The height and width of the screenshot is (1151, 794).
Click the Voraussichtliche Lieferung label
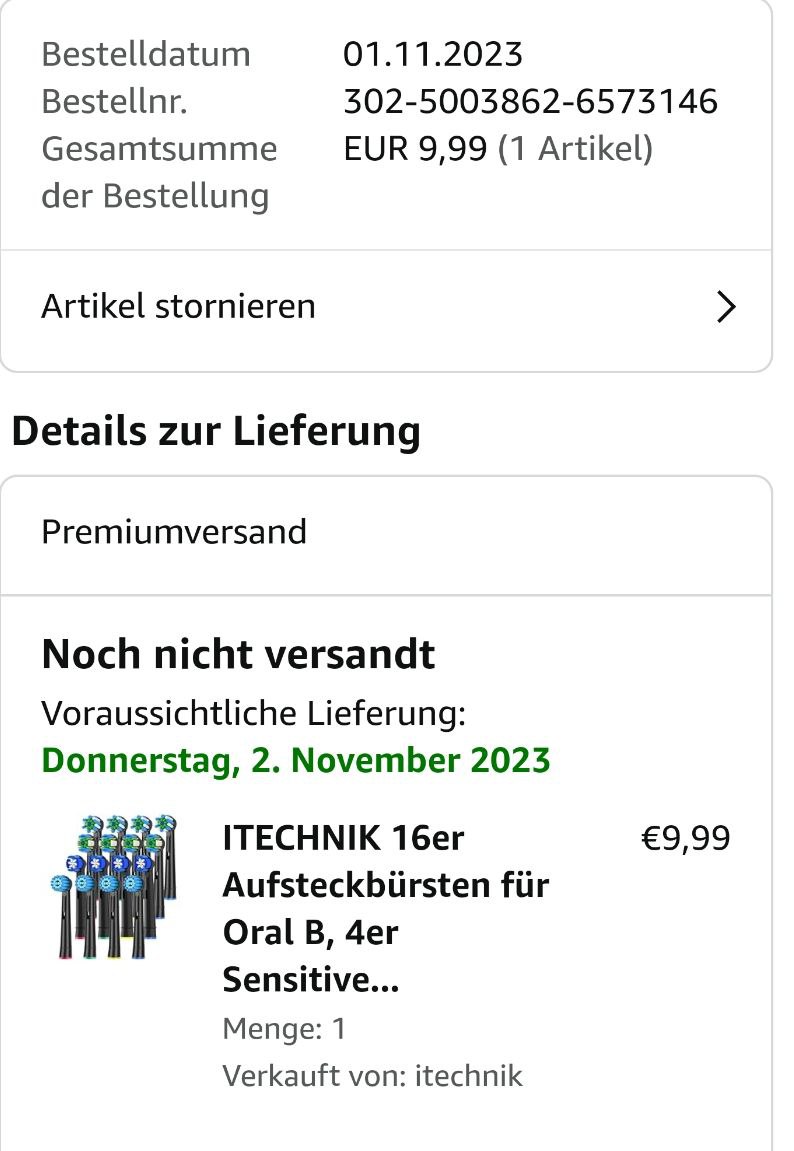tap(254, 714)
